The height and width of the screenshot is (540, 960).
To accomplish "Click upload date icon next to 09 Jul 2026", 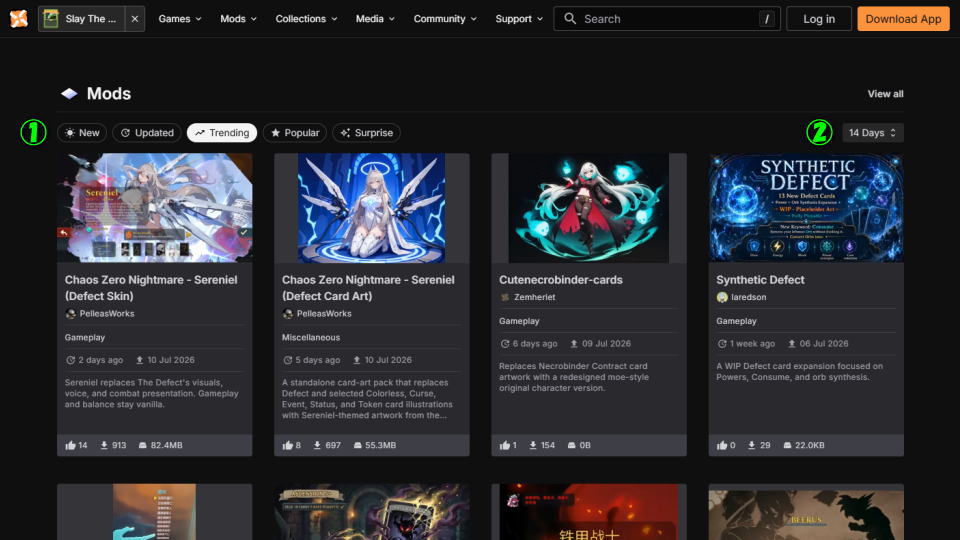I will tap(574, 343).
